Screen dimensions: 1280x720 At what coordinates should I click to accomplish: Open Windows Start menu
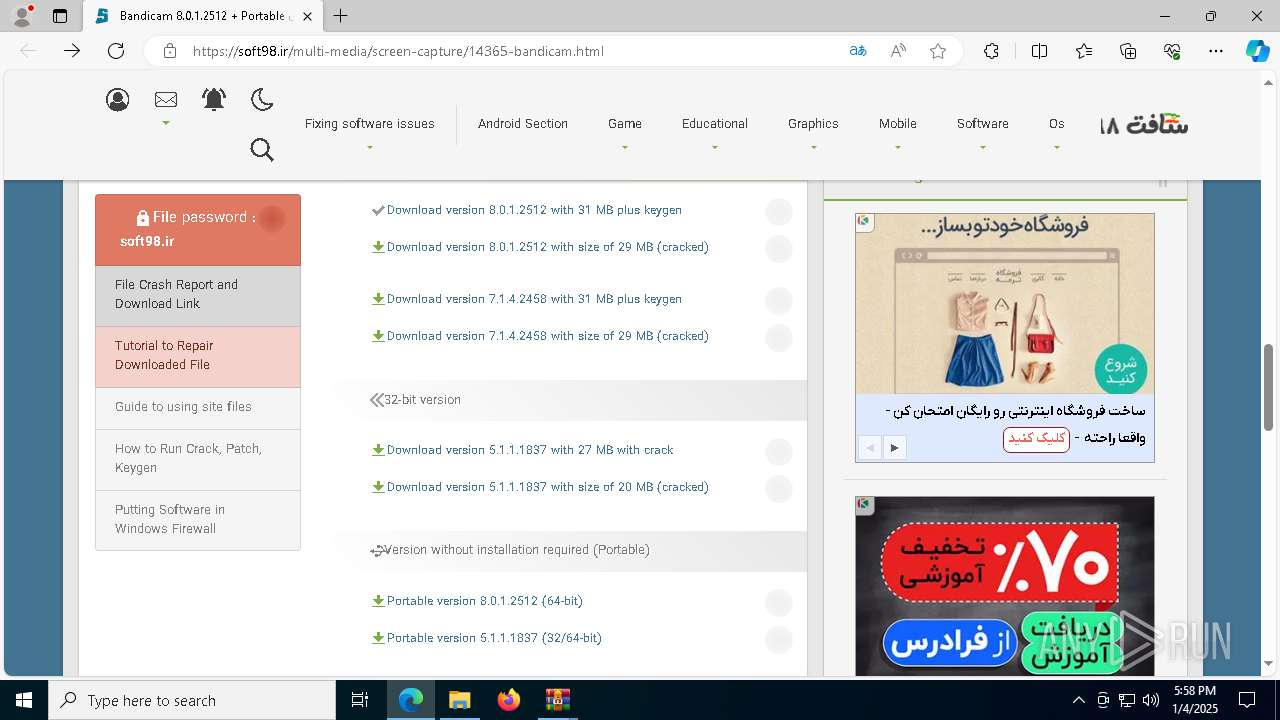(24, 700)
